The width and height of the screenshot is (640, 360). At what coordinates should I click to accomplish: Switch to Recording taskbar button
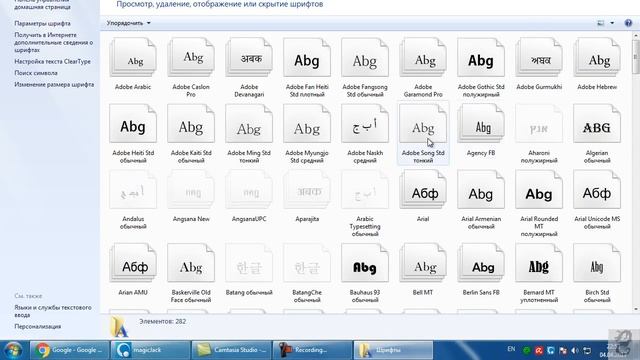click(x=312, y=350)
